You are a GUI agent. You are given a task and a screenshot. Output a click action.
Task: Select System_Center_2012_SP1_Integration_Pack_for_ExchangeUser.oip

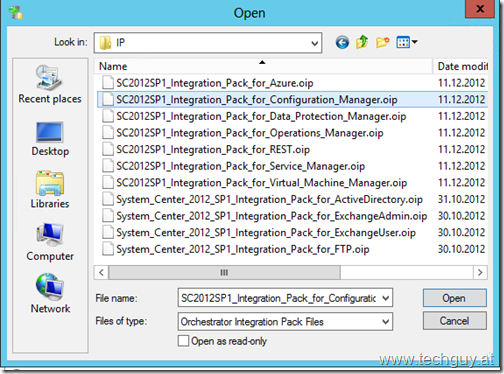point(266,233)
